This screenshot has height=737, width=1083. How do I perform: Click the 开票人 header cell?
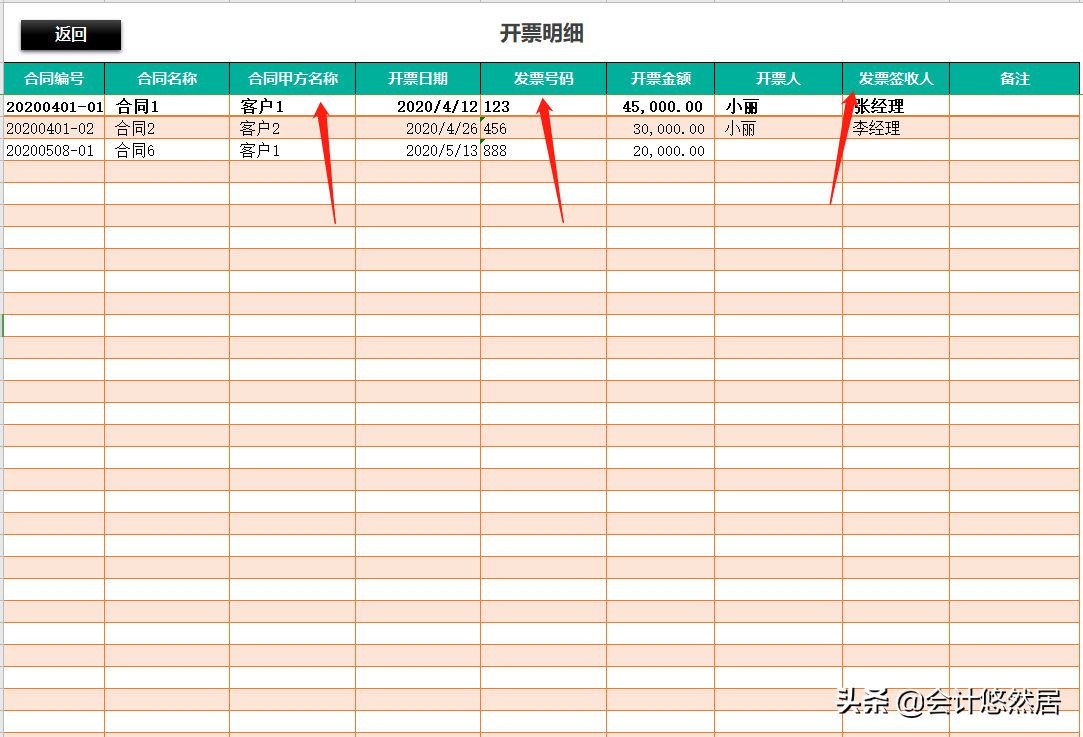pos(778,78)
